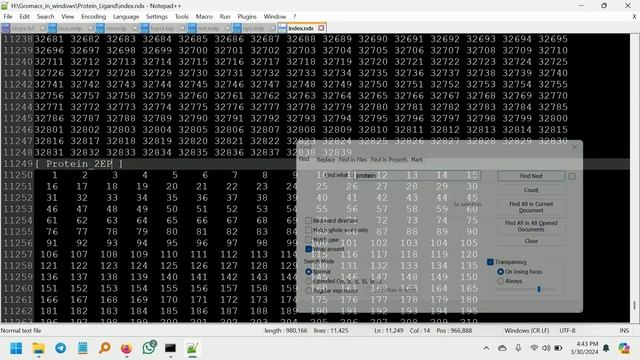Screen dimensions: 640x360
Task: Switch to the terminal window icon
Action: 170,348
